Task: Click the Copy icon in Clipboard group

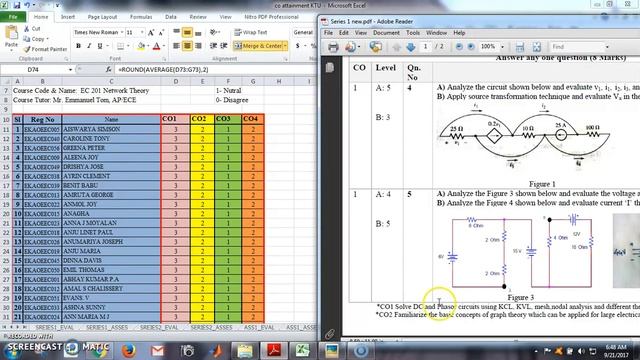Action: (x=27, y=39)
